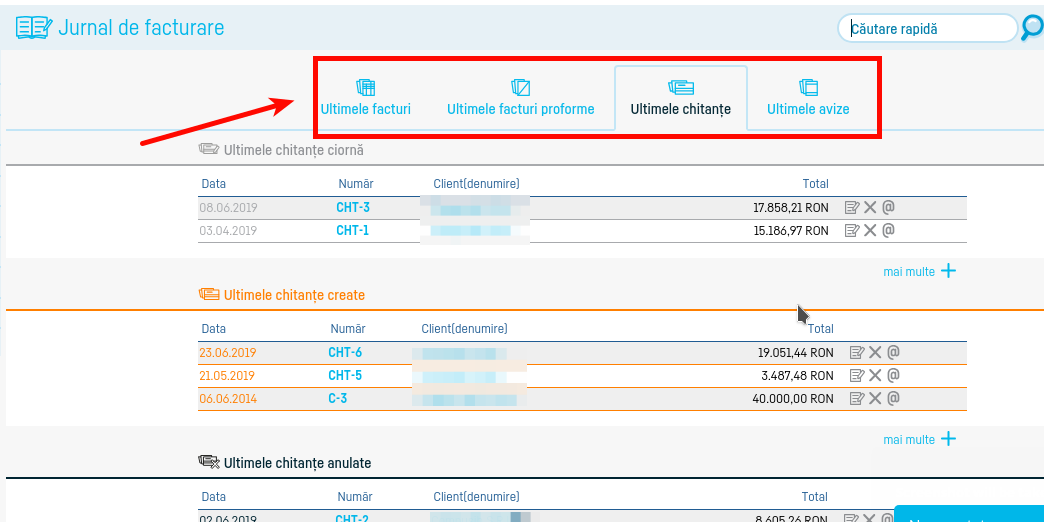Delete receipt CHT-5 with X icon
This screenshot has width=1044, height=522.
[x=875, y=375]
